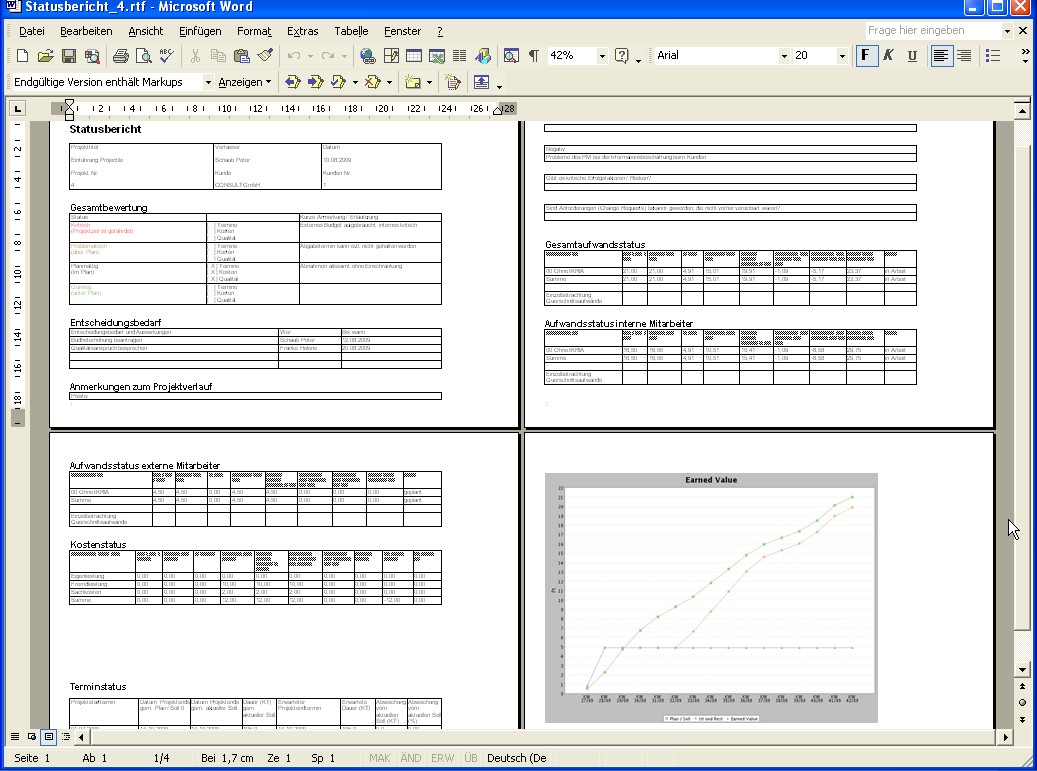This screenshot has width=1037, height=771.
Task: Click the vertical scrollbar down arrow
Action: pos(1022,670)
